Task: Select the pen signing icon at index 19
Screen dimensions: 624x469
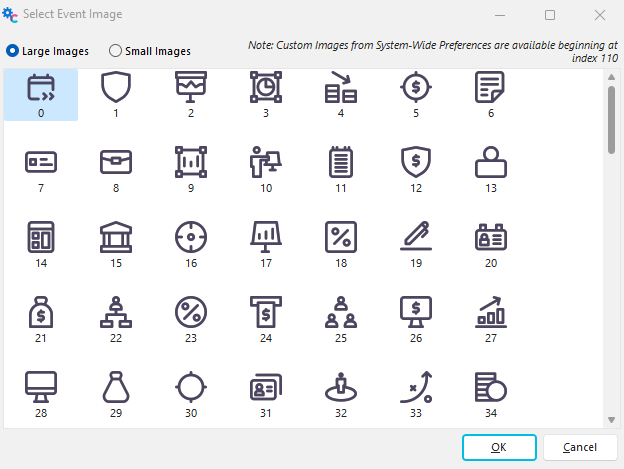Action: point(416,238)
